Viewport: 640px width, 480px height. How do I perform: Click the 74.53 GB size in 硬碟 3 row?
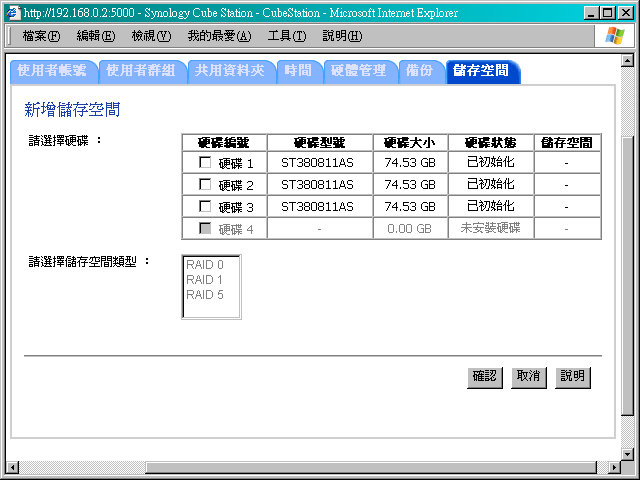click(410, 207)
